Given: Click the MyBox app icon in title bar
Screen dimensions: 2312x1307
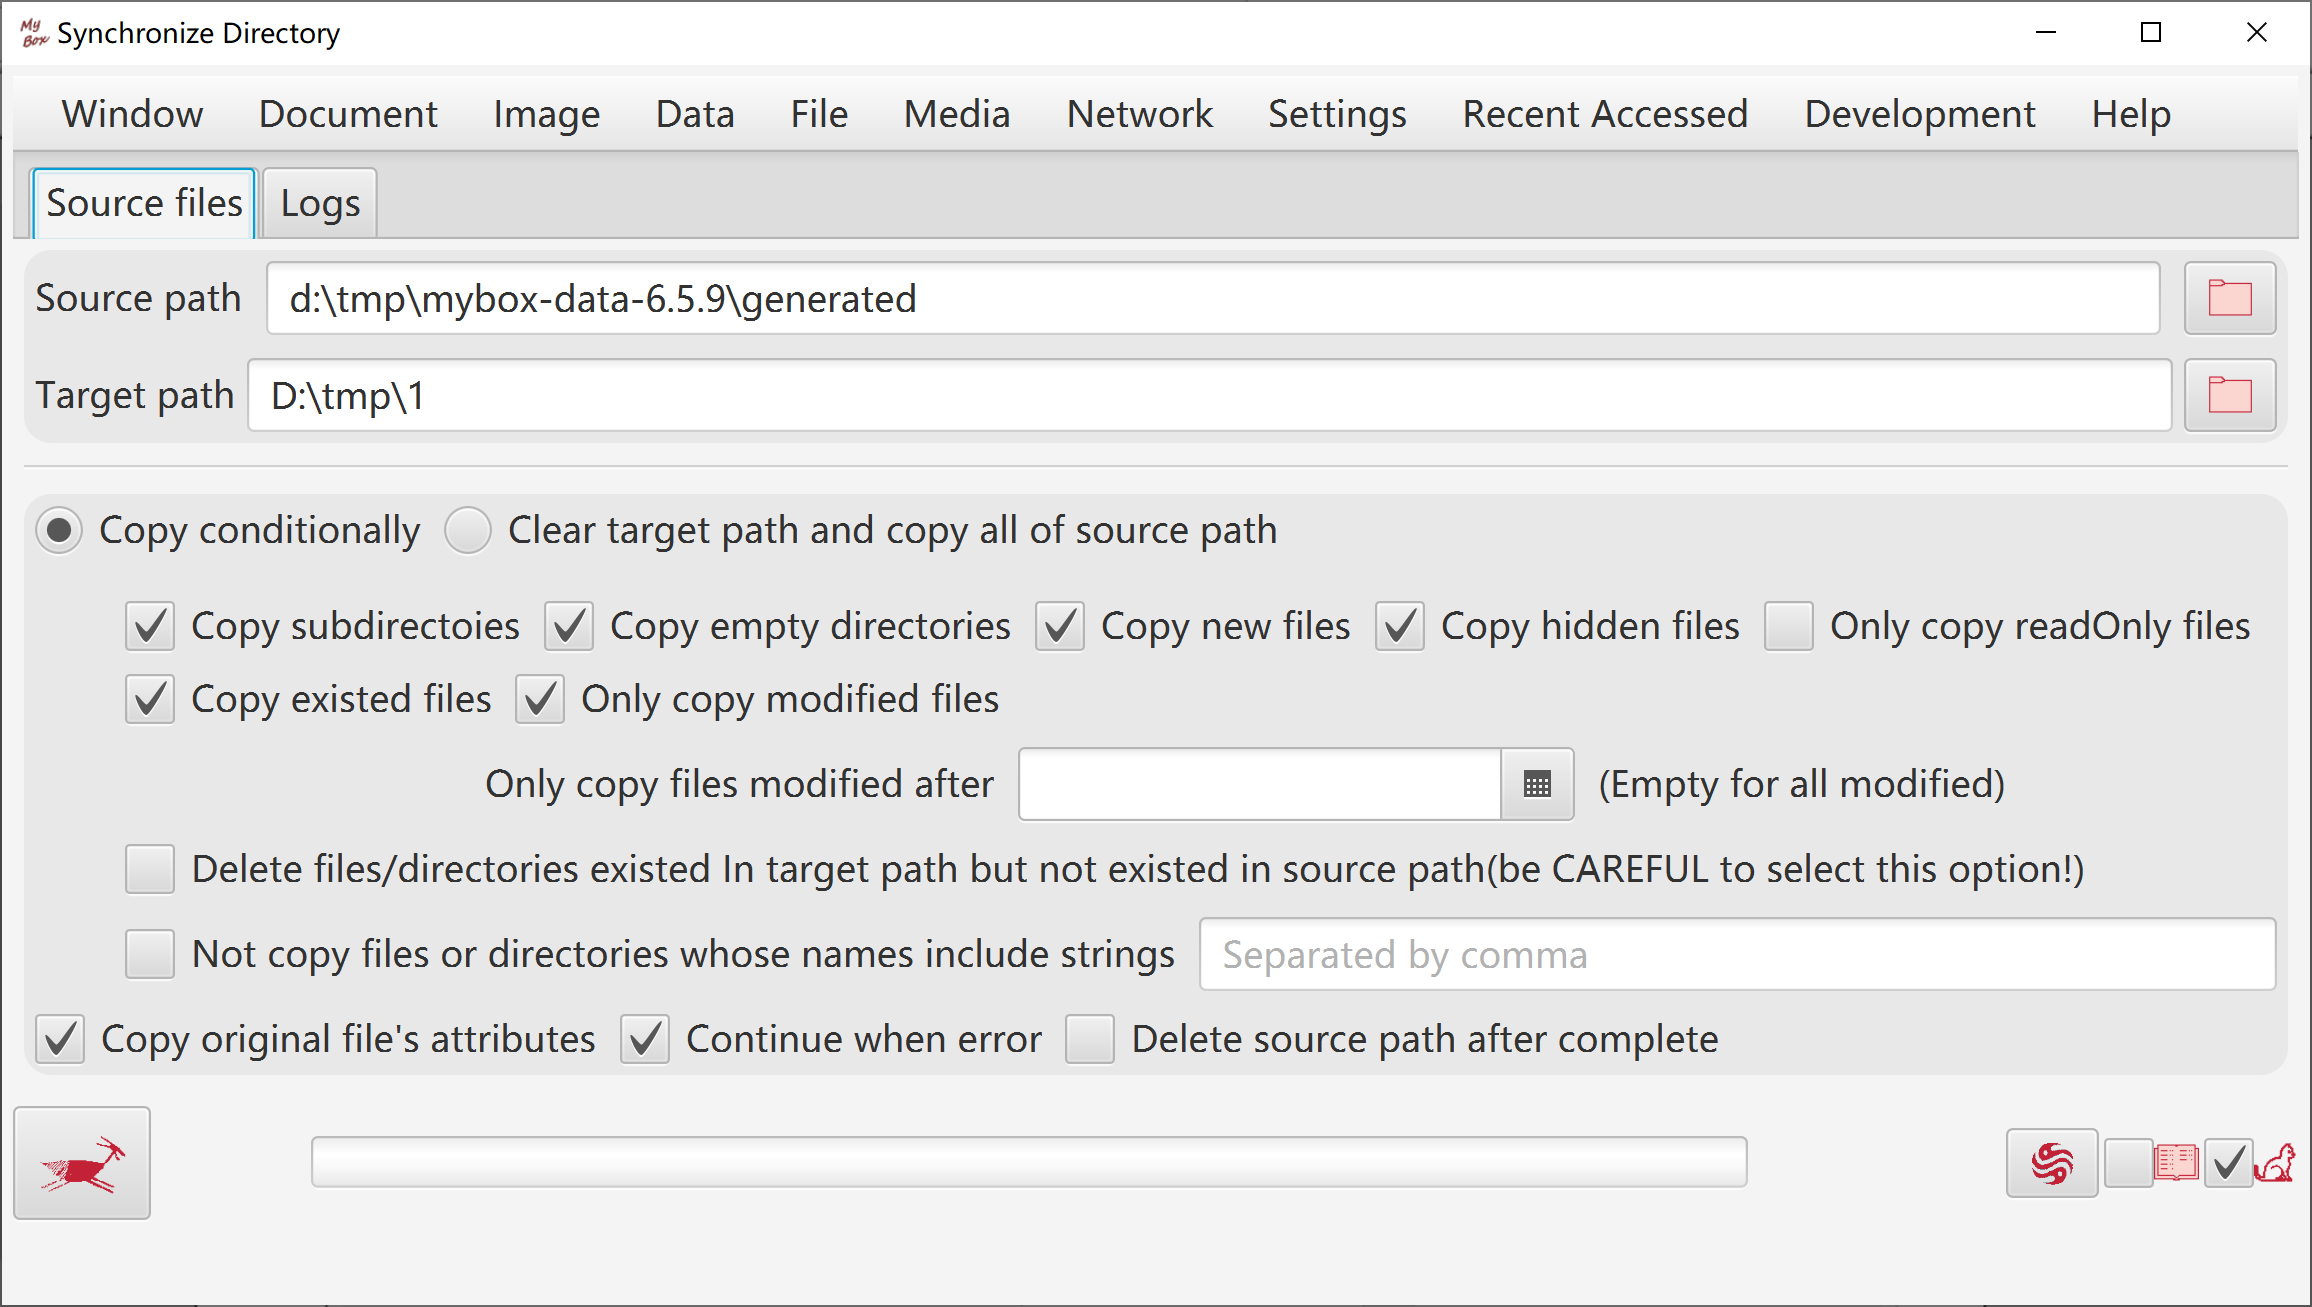Looking at the screenshot, I should [x=34, y=33].
